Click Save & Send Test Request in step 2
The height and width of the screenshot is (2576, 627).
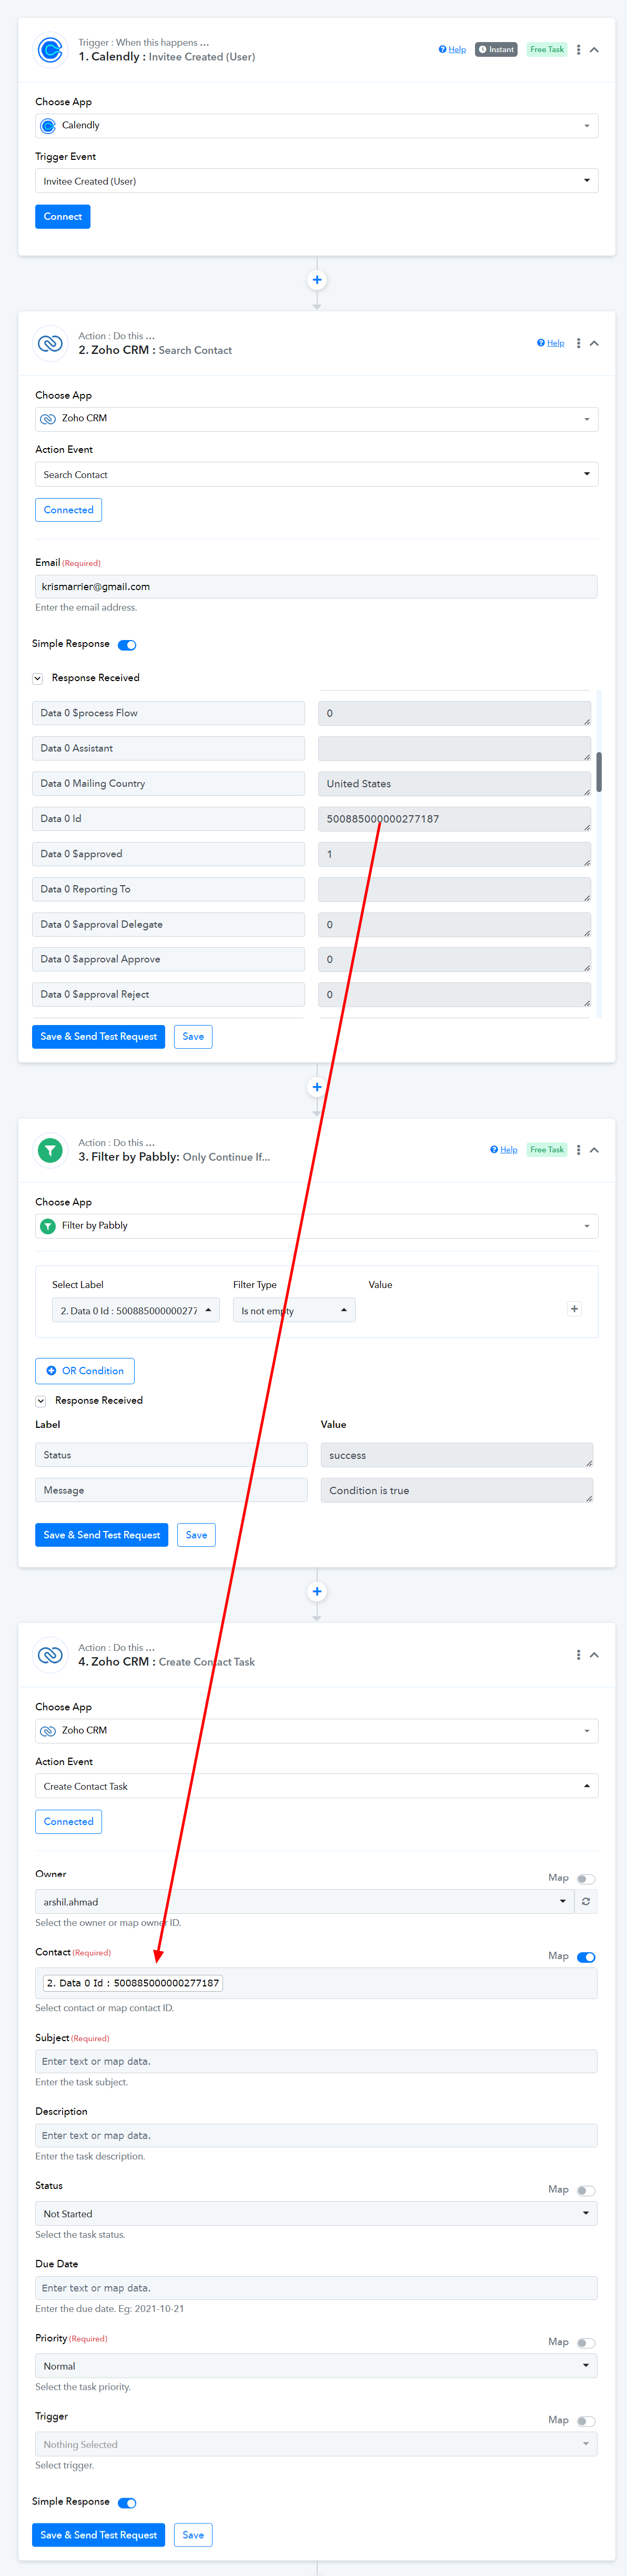coord(98,1037)
